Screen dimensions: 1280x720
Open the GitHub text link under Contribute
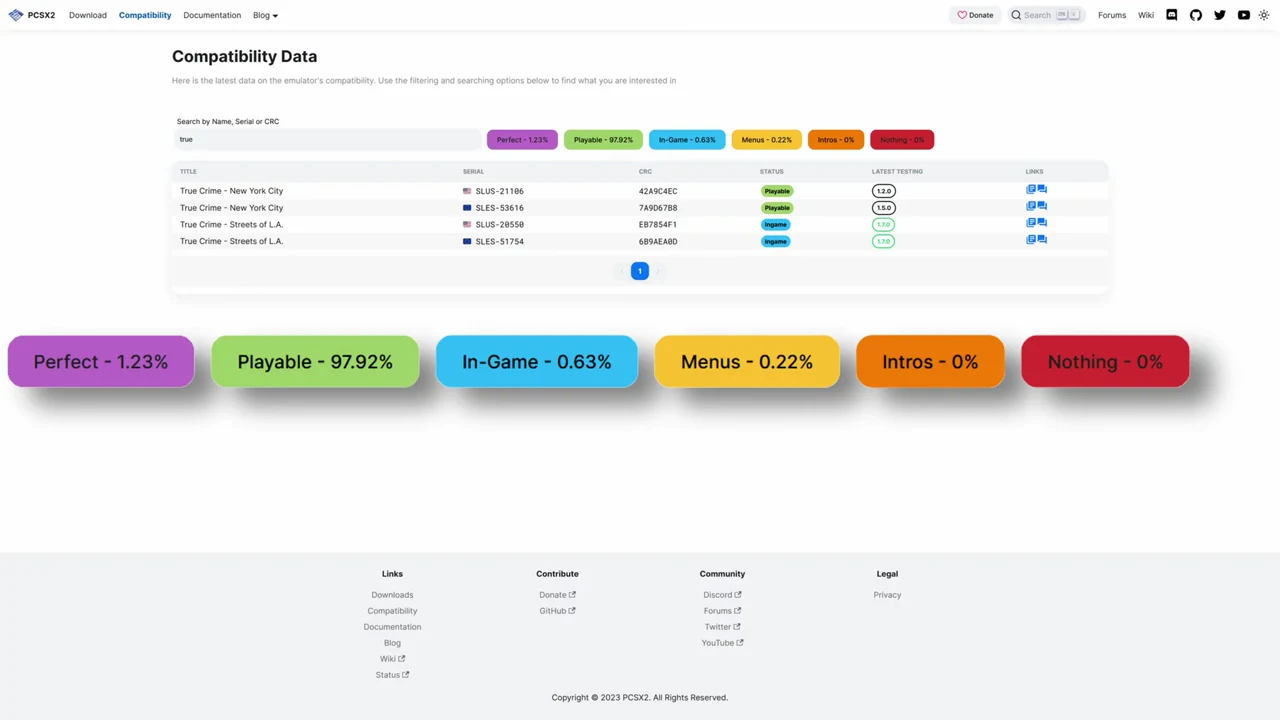click(x=557, y=611)
